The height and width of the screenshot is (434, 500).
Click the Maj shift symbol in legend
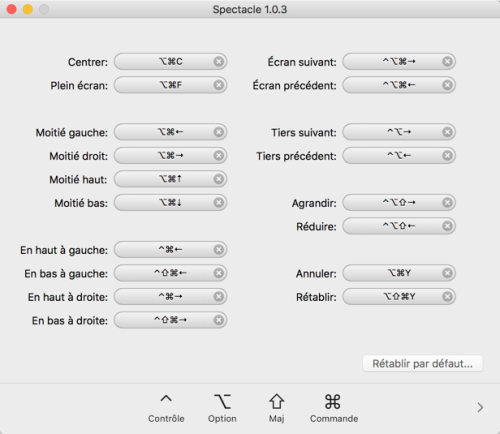[x=277, y=401]
